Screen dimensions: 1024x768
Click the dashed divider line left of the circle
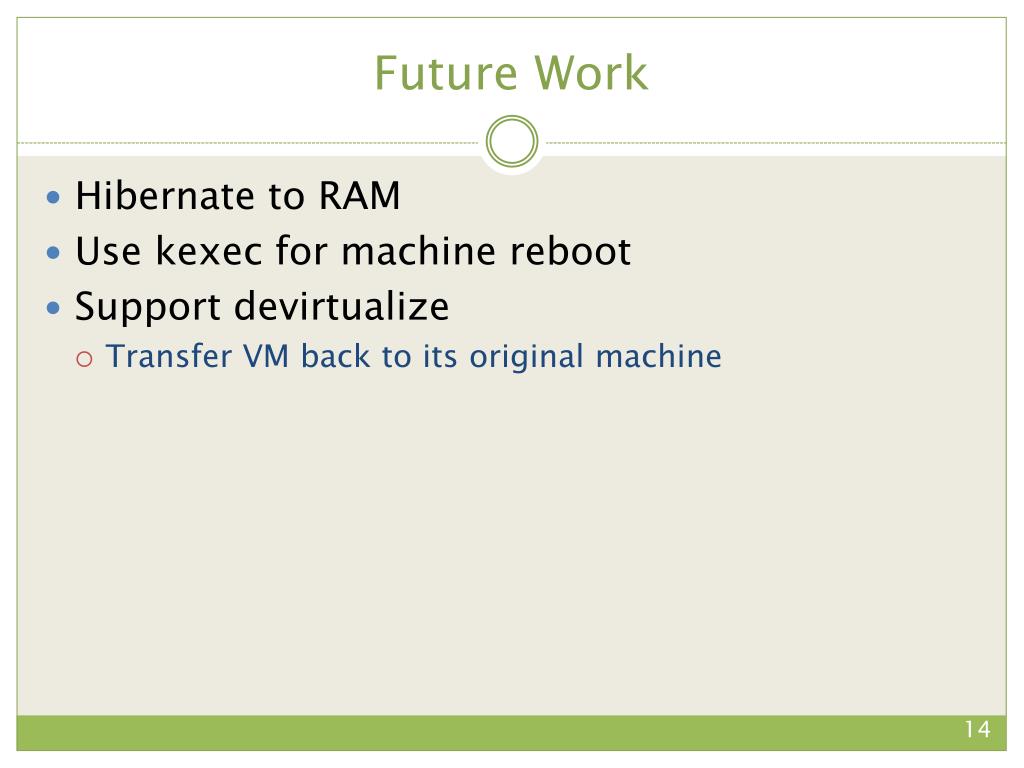[x=248, y=142]
